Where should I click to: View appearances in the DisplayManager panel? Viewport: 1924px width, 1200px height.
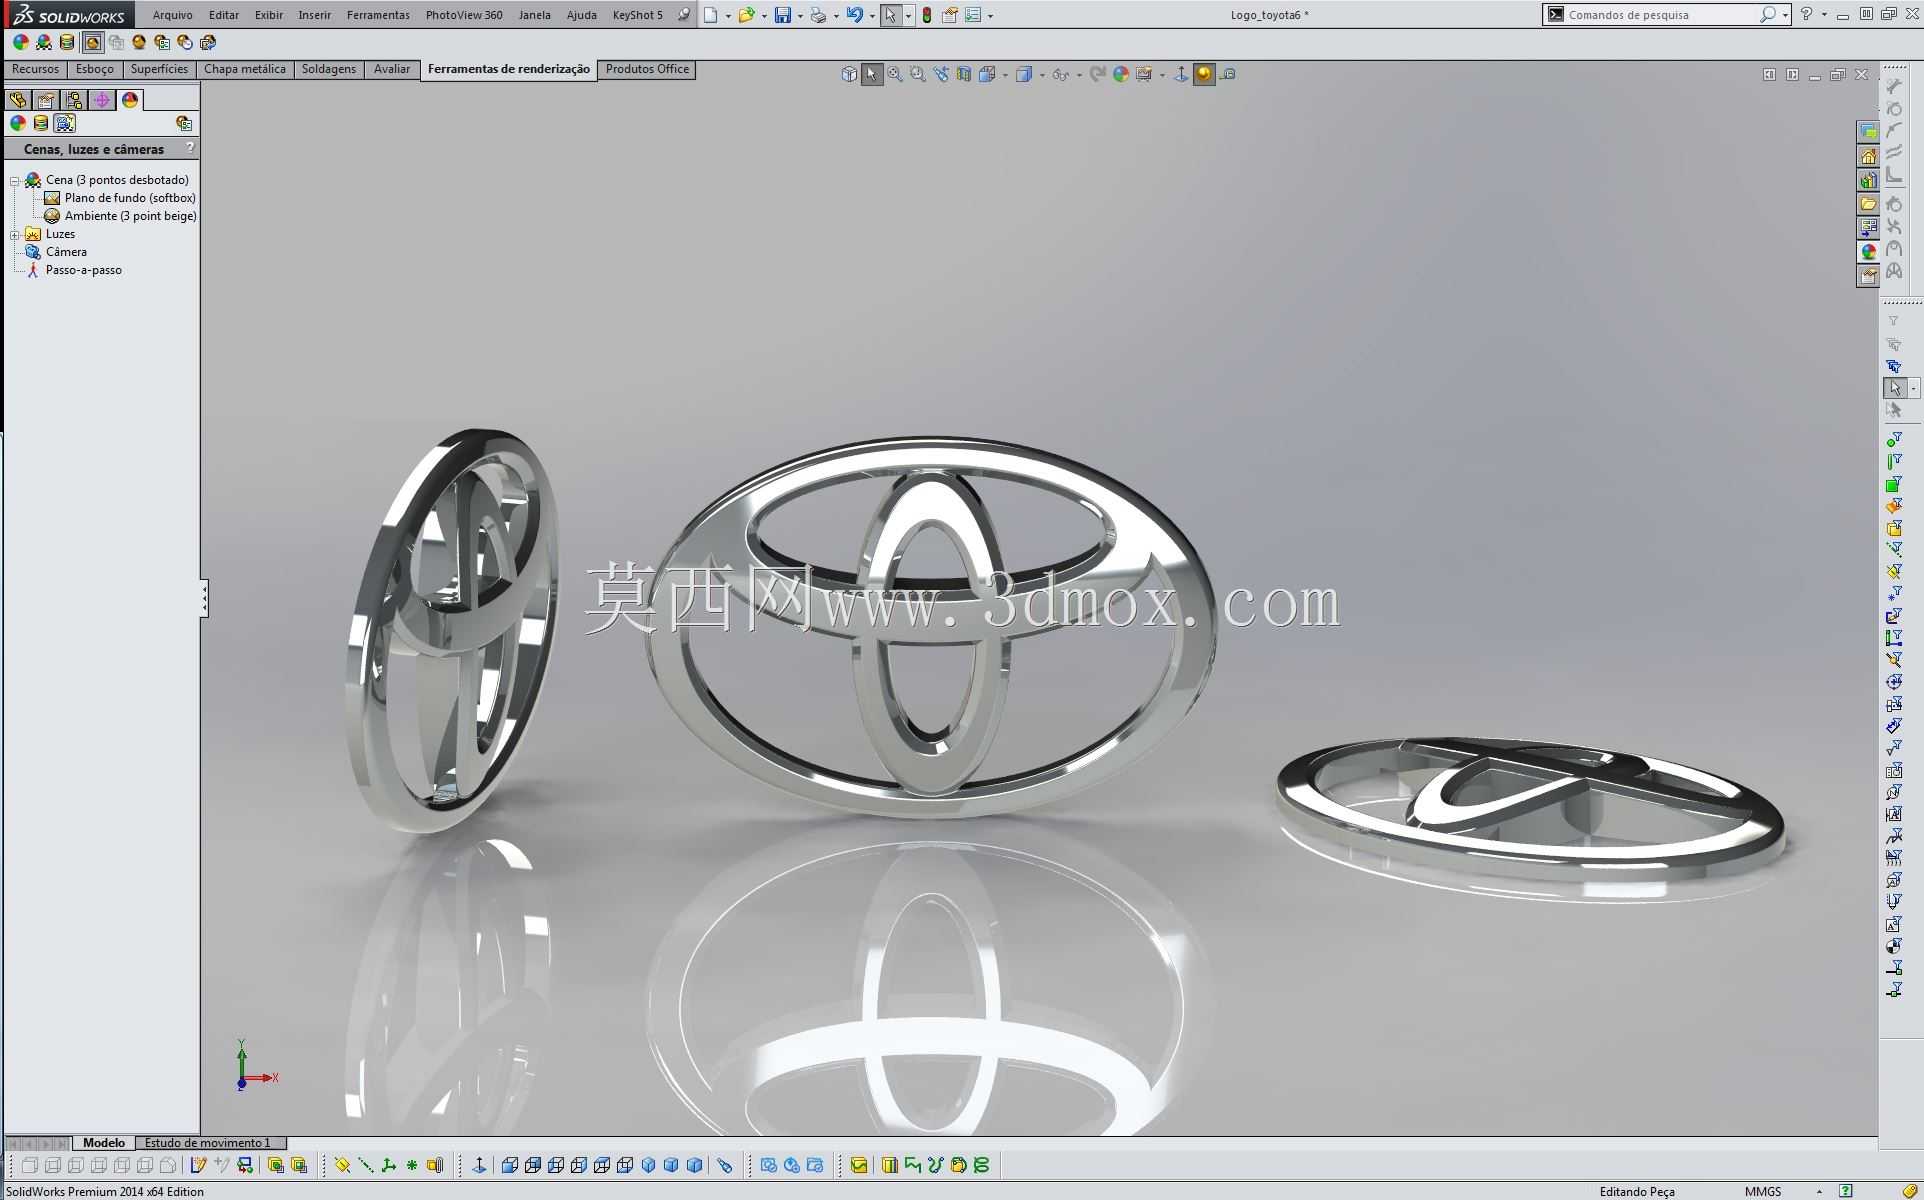(18, 123)
